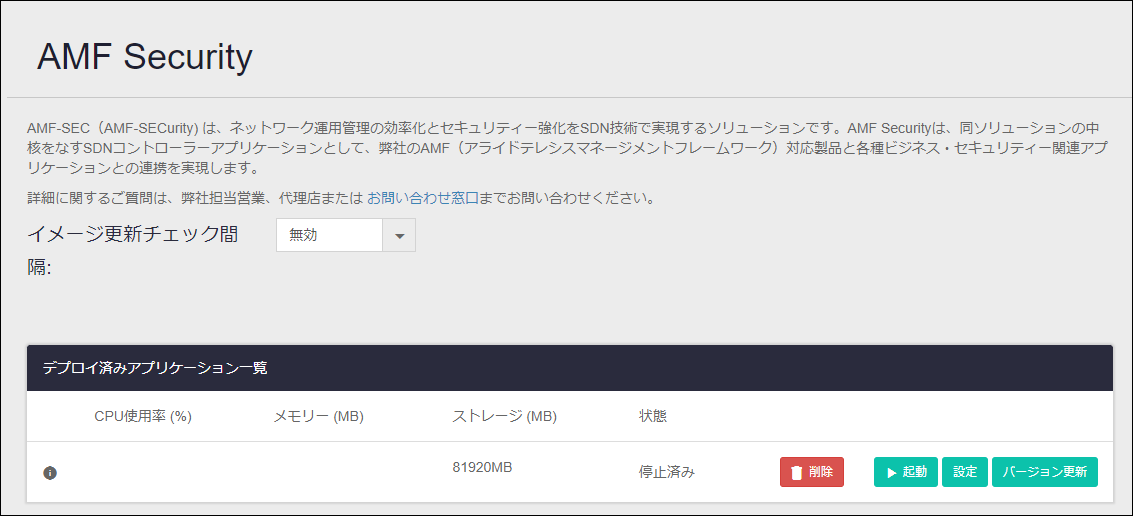
Task: Click the 無効 value in the interval combo box
Action: tap(329, 235)
